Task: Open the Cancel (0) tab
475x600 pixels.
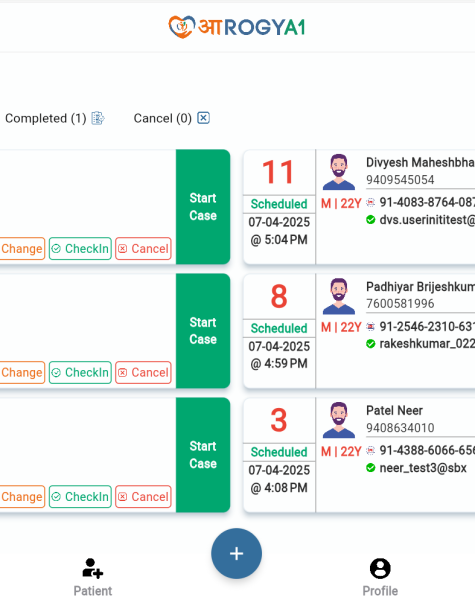Action: 171,118
